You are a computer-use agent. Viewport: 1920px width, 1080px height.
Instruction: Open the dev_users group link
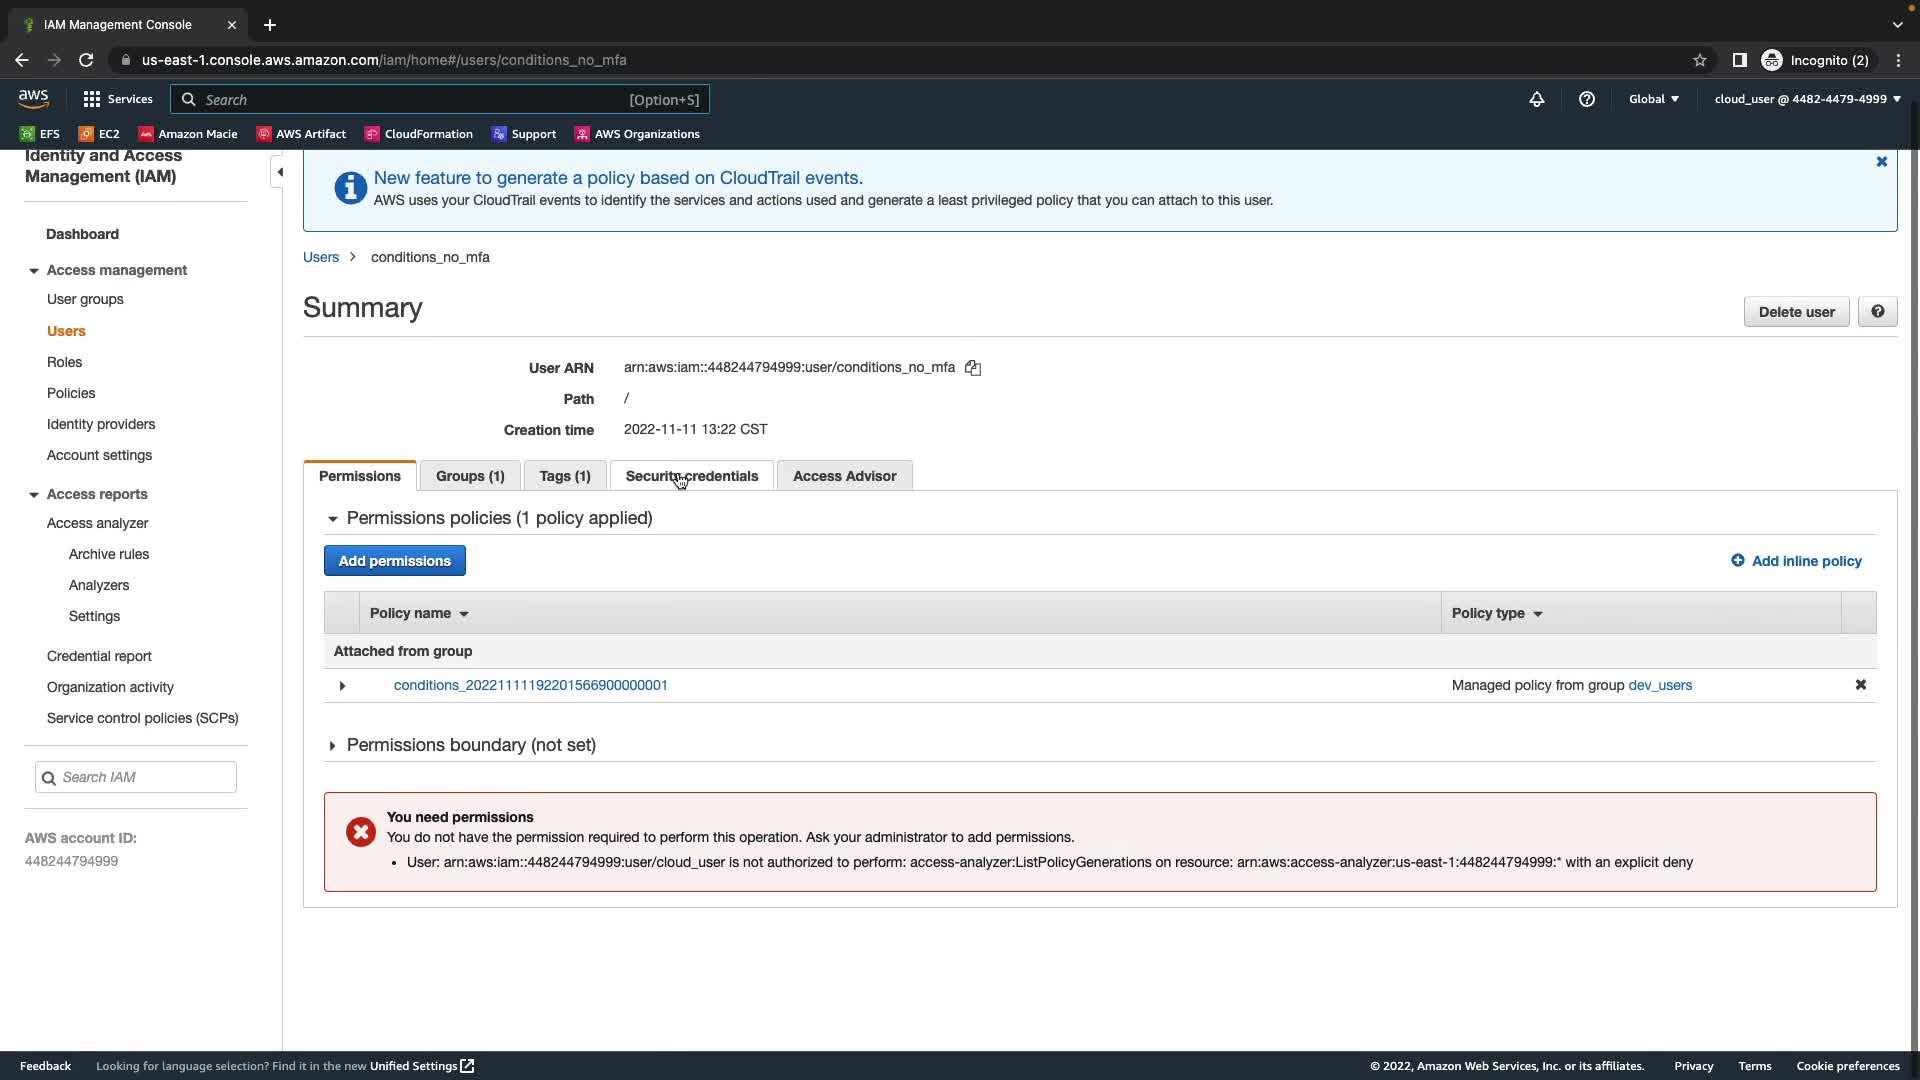[1659, 686]
